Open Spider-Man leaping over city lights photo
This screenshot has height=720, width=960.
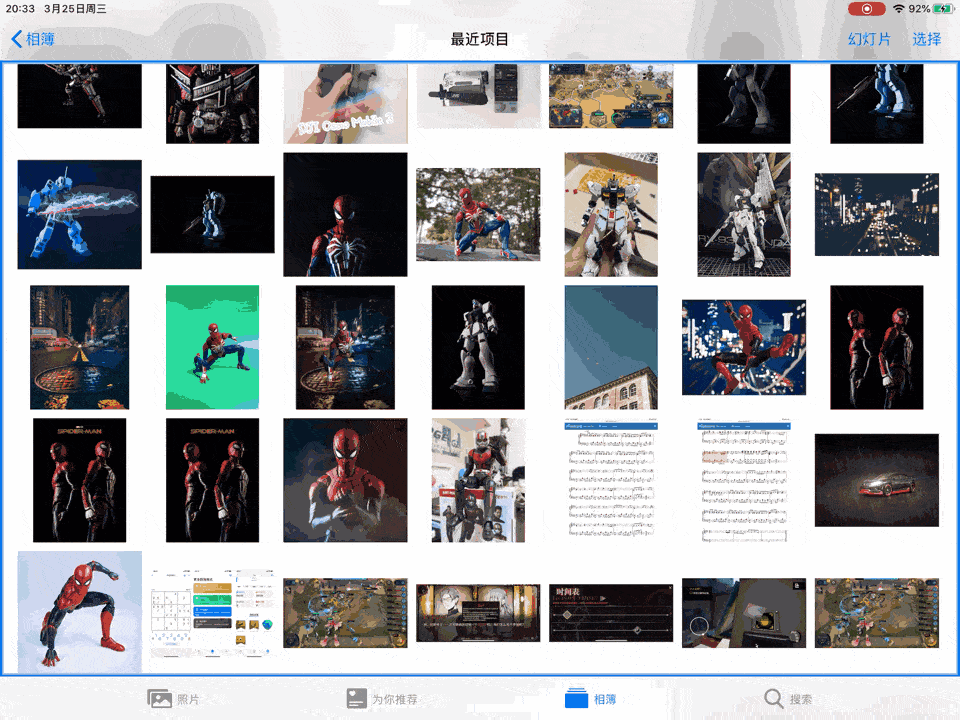pos(744,347)
